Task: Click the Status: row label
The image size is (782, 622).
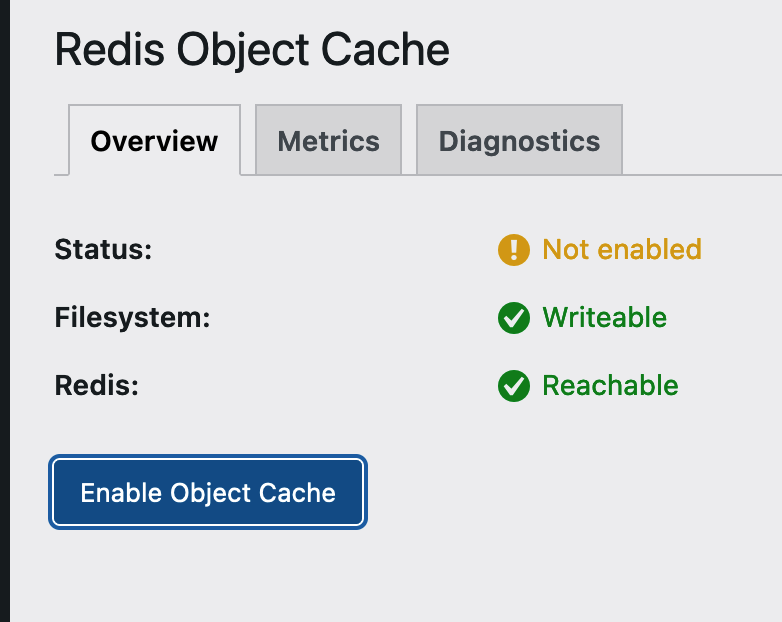Action: 103,249
